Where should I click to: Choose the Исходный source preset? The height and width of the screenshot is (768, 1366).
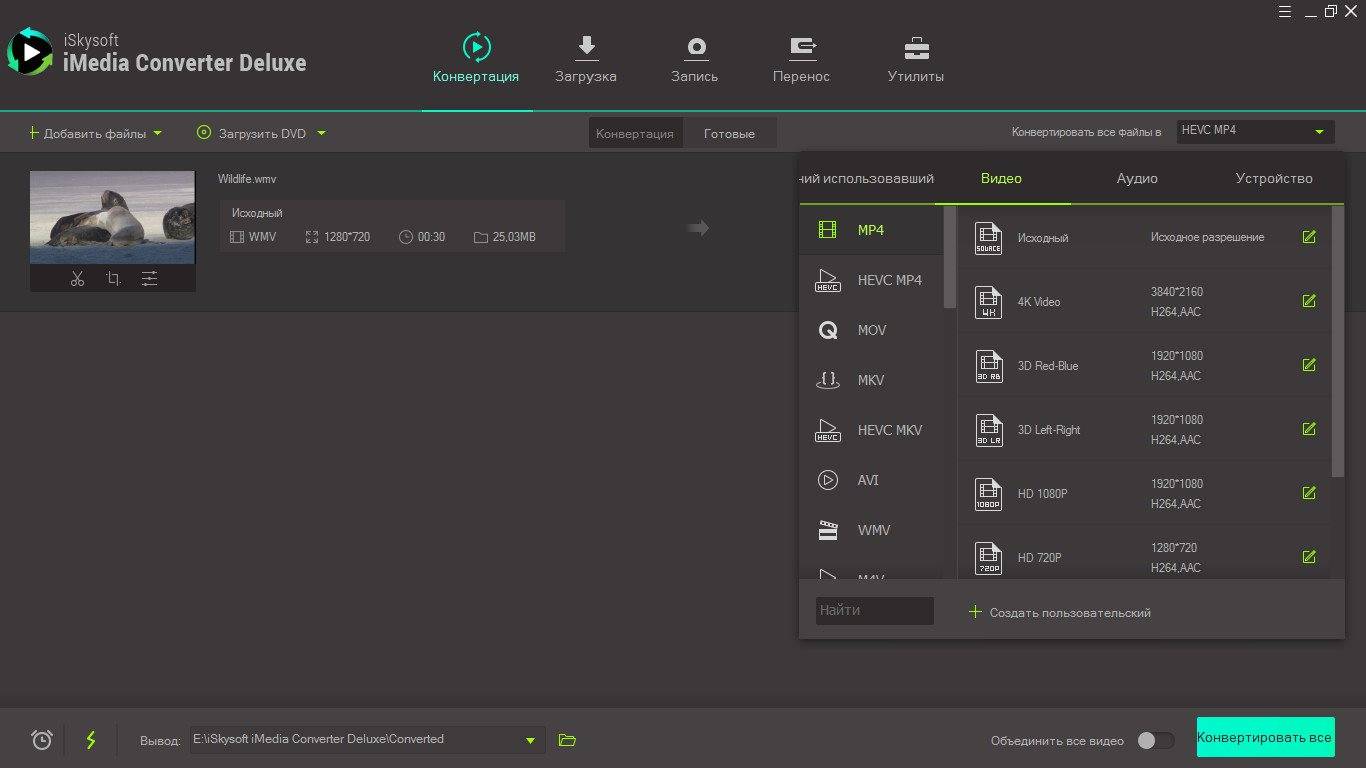(x=1144, y=237)
